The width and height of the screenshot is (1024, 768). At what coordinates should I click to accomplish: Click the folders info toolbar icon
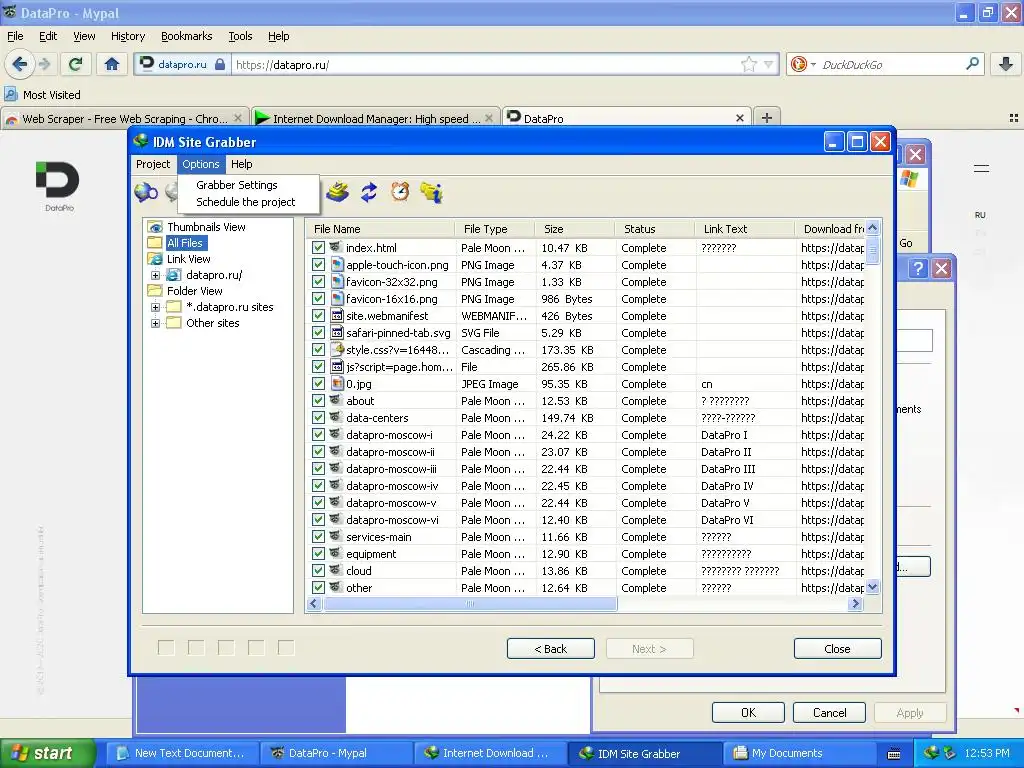tap(432, 192)
